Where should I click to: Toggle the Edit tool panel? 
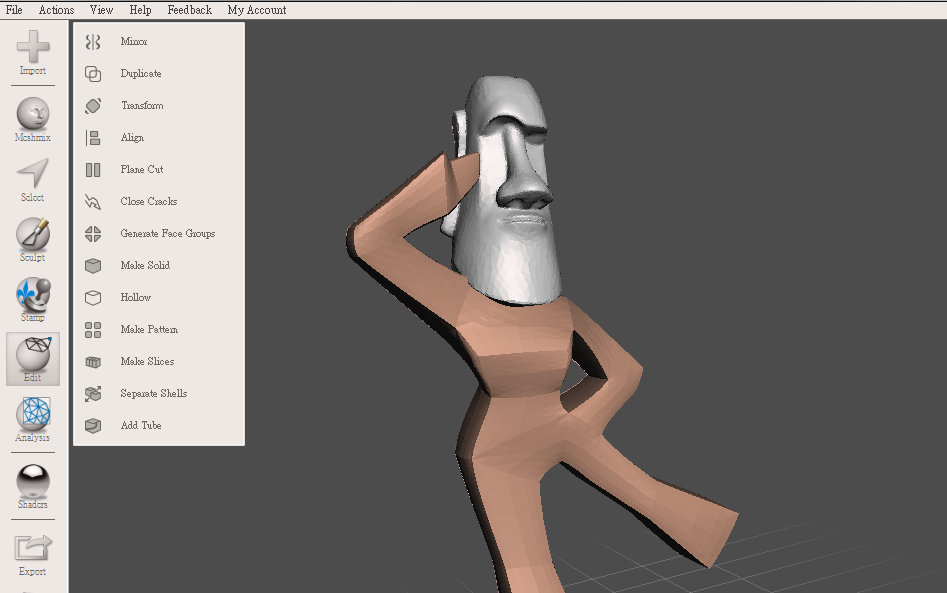coord(33,359)
